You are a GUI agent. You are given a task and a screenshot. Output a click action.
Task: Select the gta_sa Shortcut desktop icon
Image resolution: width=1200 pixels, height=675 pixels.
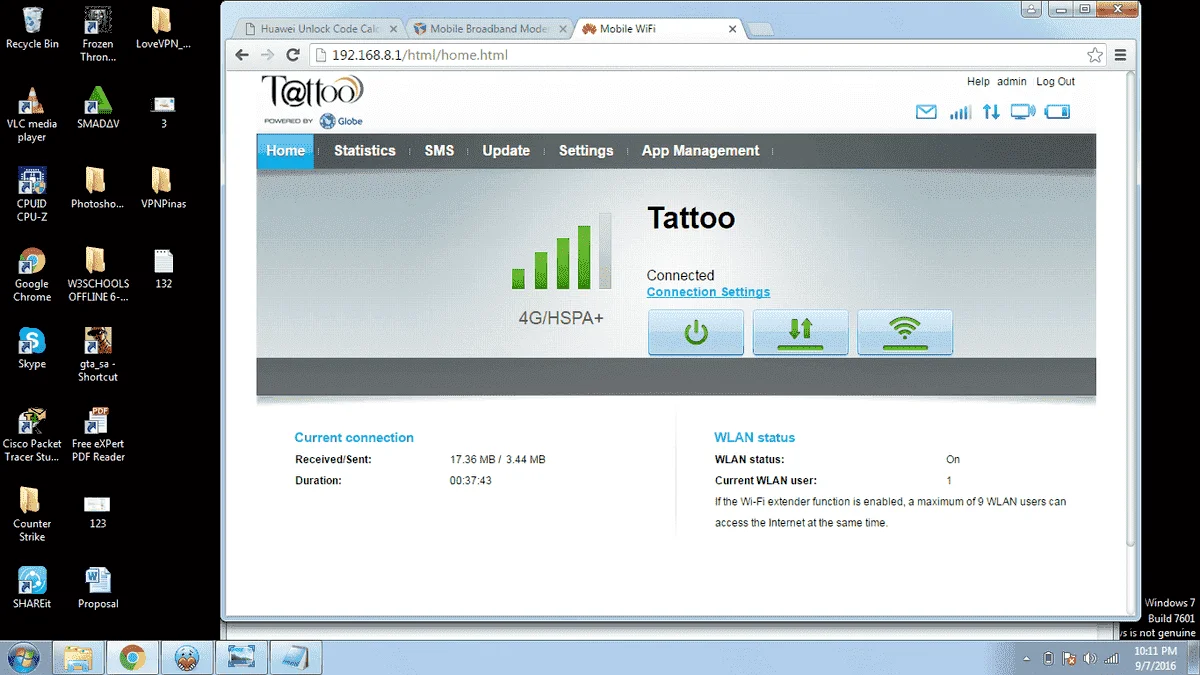click(98, 354)
